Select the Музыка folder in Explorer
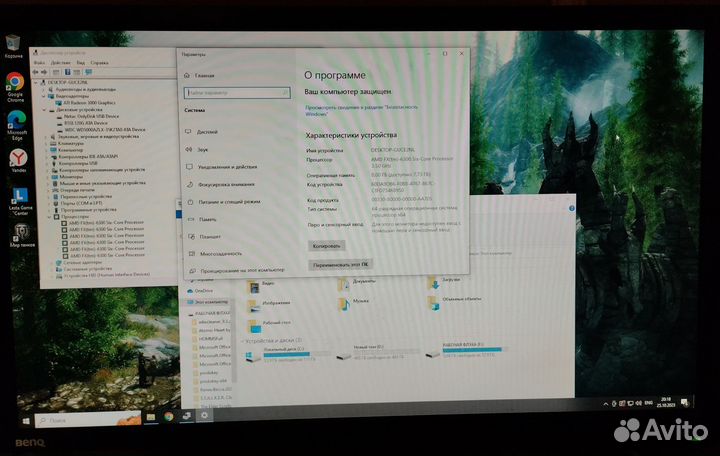Viewport: 720px width, 456px height. tap(354, 303)
